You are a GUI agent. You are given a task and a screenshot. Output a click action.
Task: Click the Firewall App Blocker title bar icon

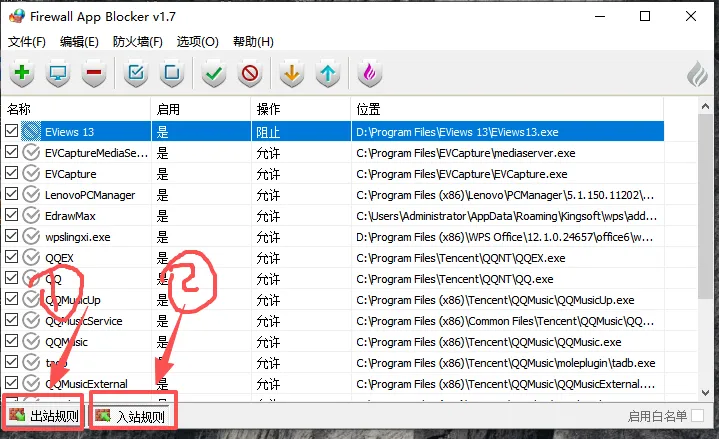17,16
